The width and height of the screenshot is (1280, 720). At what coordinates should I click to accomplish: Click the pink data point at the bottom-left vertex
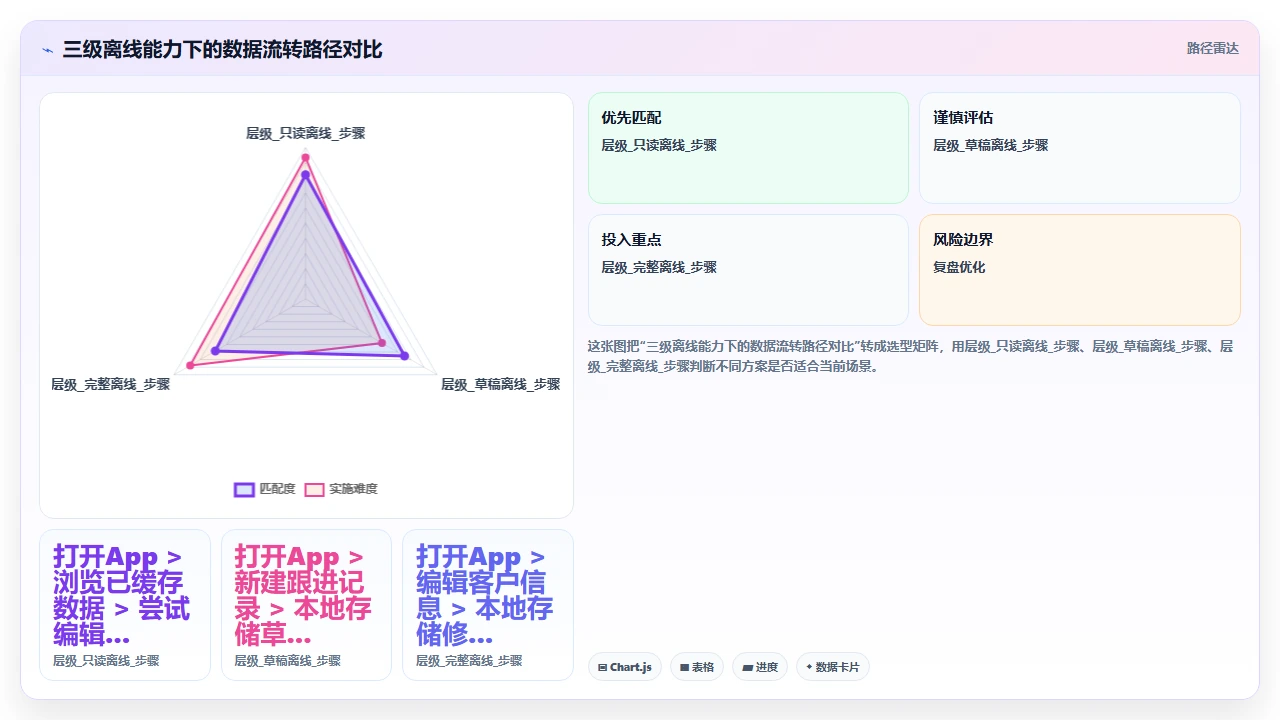tap(191, 365)
